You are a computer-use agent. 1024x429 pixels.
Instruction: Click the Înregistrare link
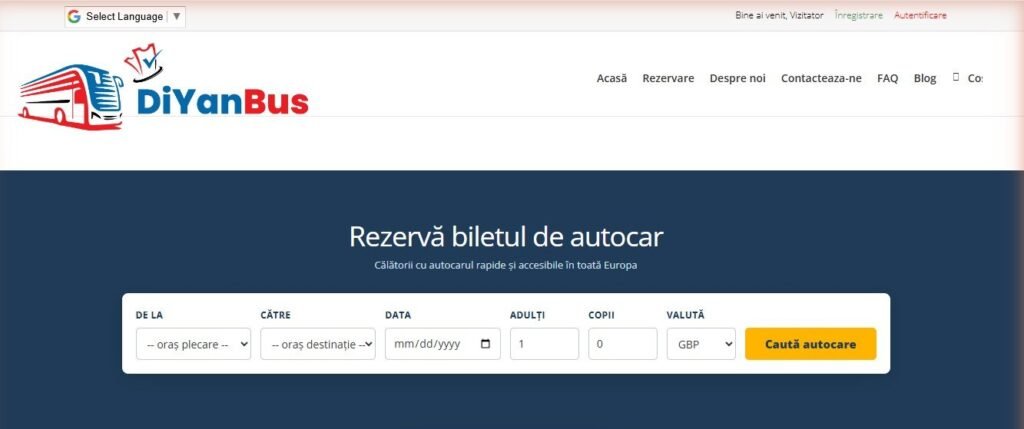858,15
